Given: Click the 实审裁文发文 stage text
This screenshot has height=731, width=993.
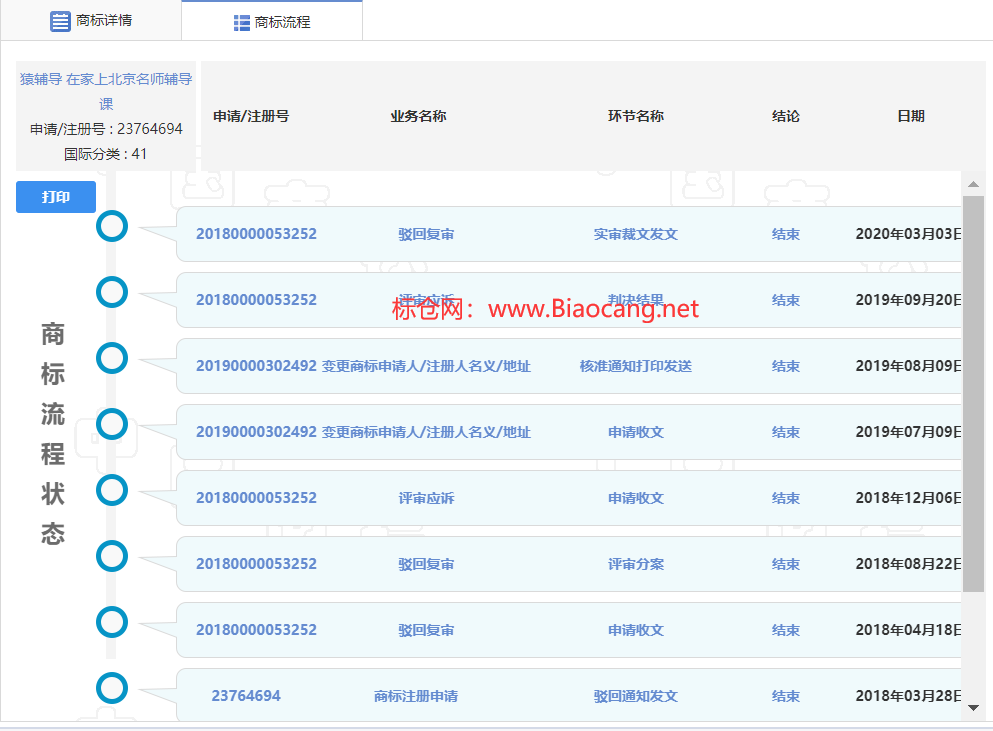Looking at the screenshot, I should pyautogui.click(x=636, y=234).
